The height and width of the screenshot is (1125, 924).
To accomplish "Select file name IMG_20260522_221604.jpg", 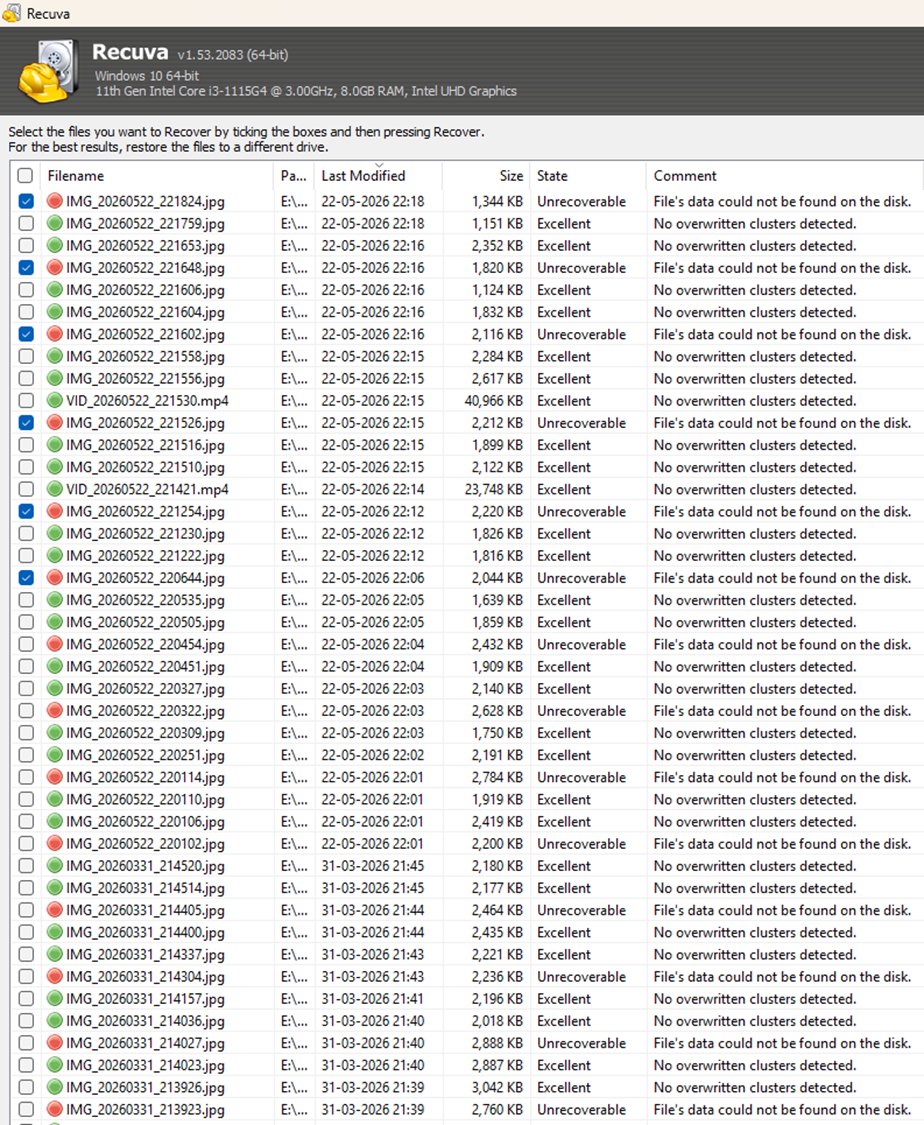I will coord(145,313).
